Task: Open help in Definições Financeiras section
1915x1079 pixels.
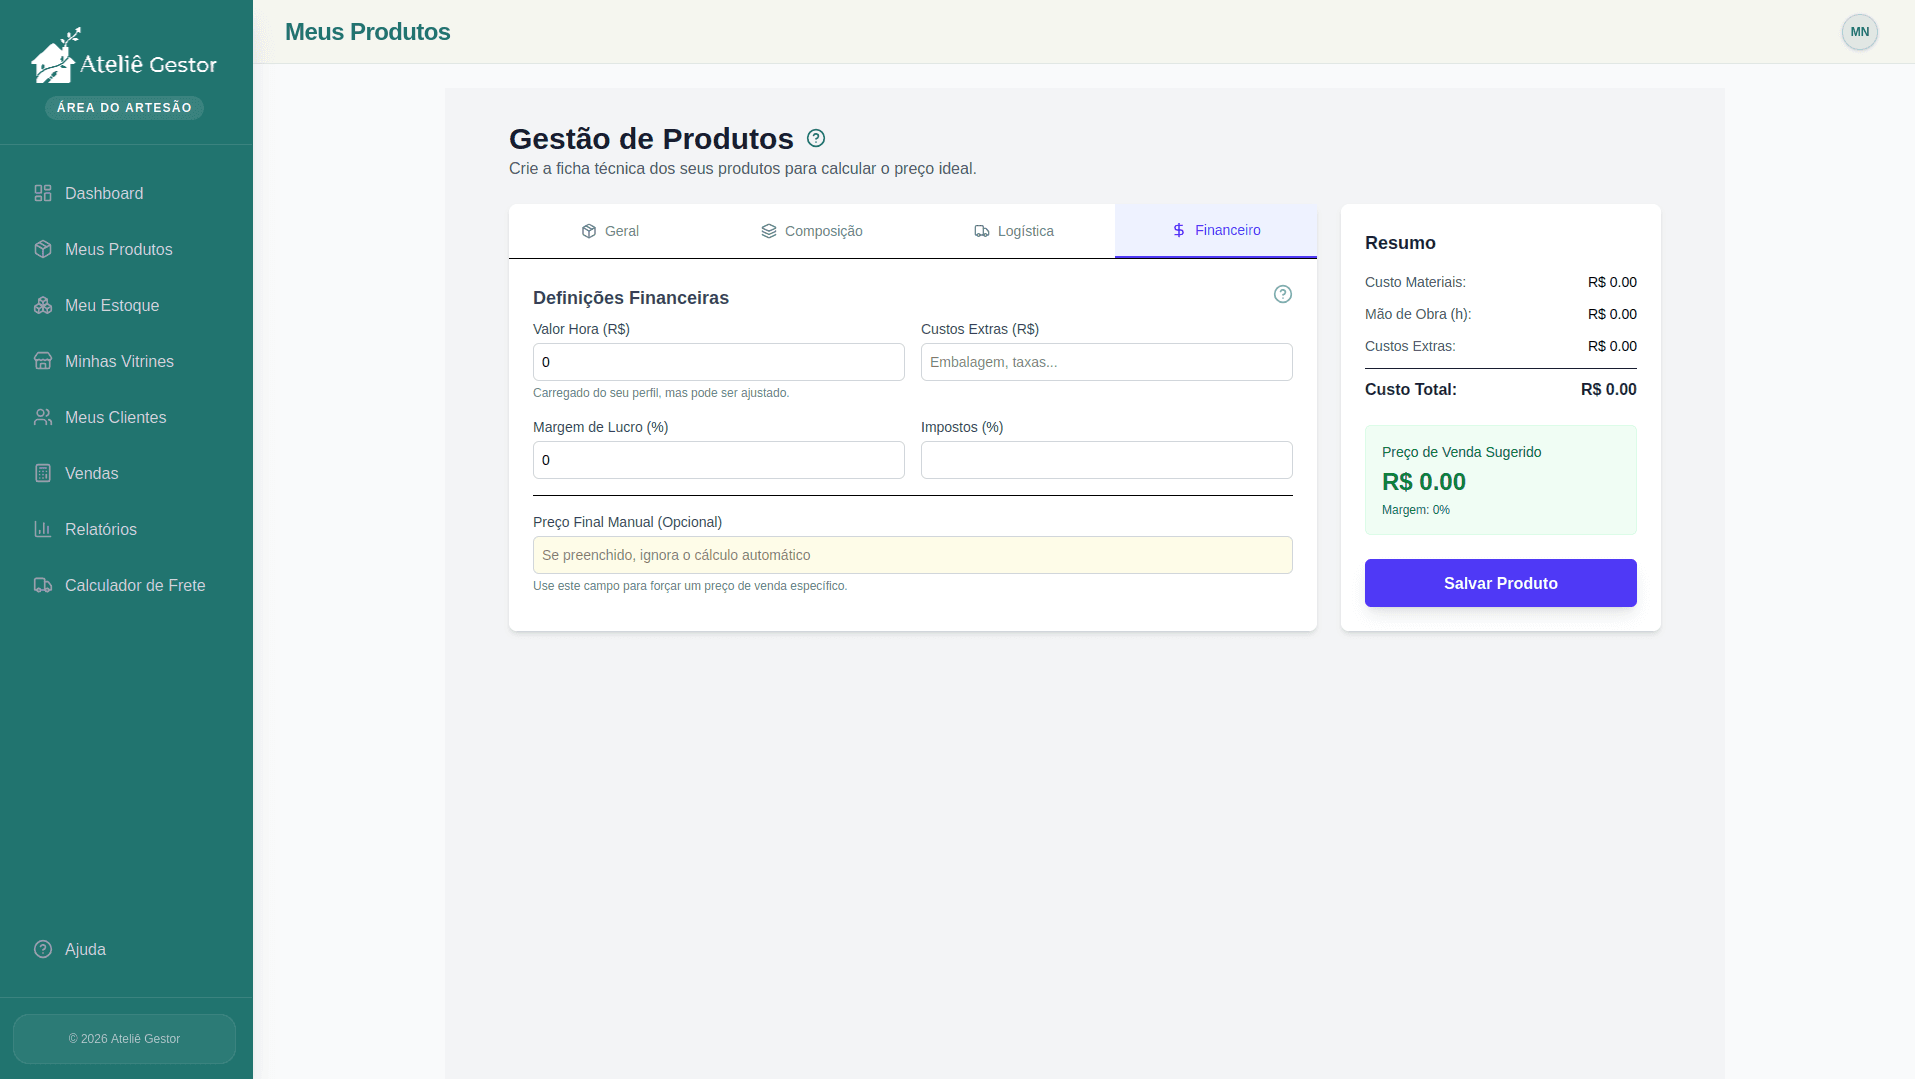Action: [1283, 294]
